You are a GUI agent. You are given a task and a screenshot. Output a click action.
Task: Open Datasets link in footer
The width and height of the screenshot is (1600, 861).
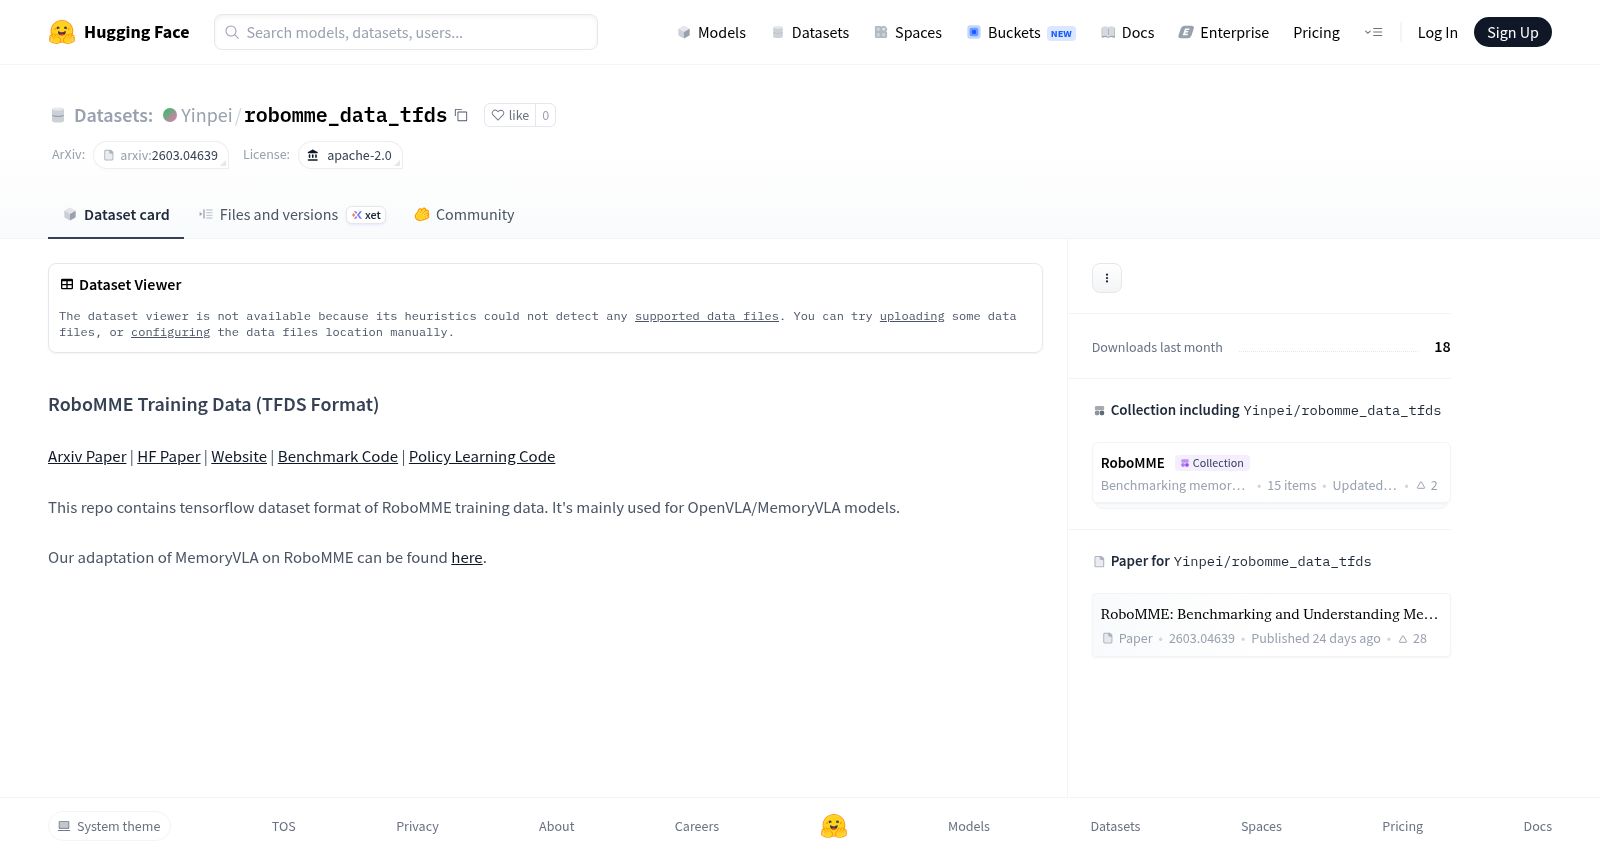pos(1115,826)
